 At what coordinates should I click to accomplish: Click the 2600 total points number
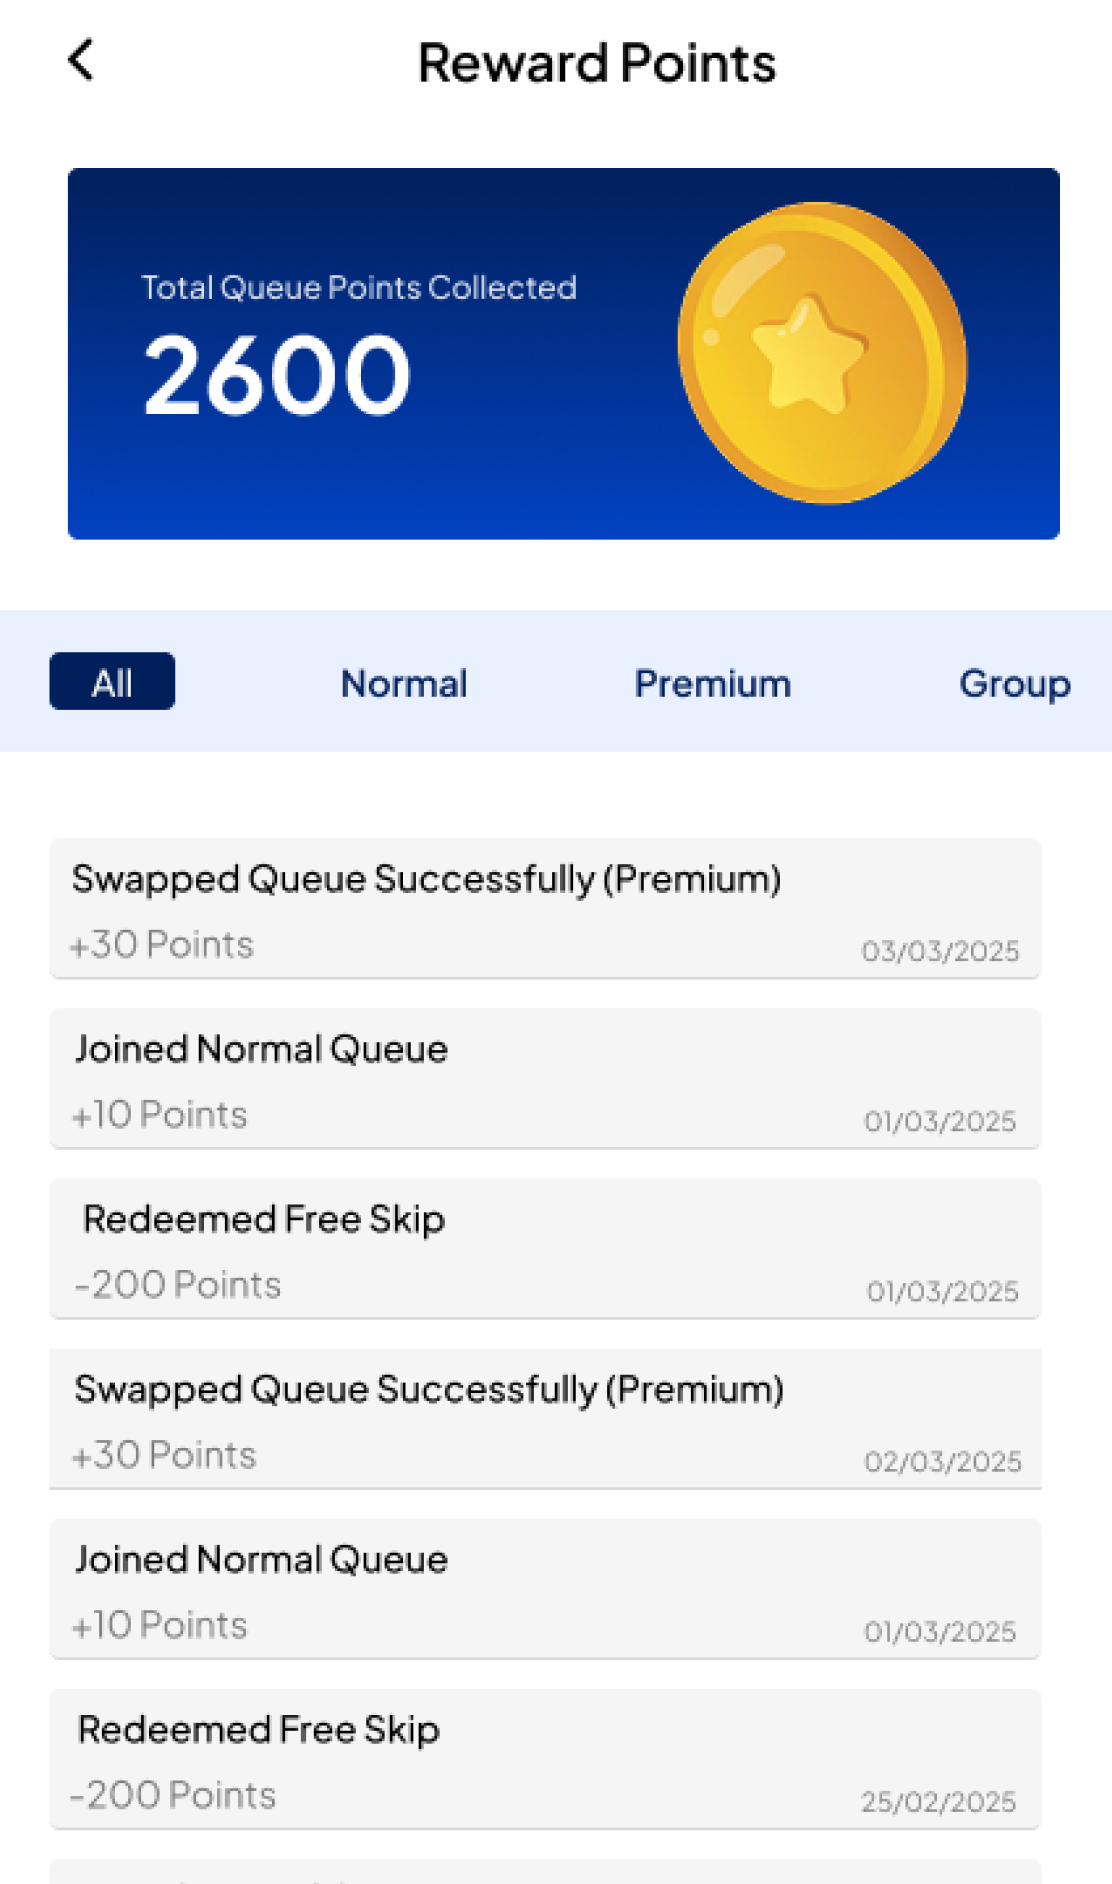[277, 375]
